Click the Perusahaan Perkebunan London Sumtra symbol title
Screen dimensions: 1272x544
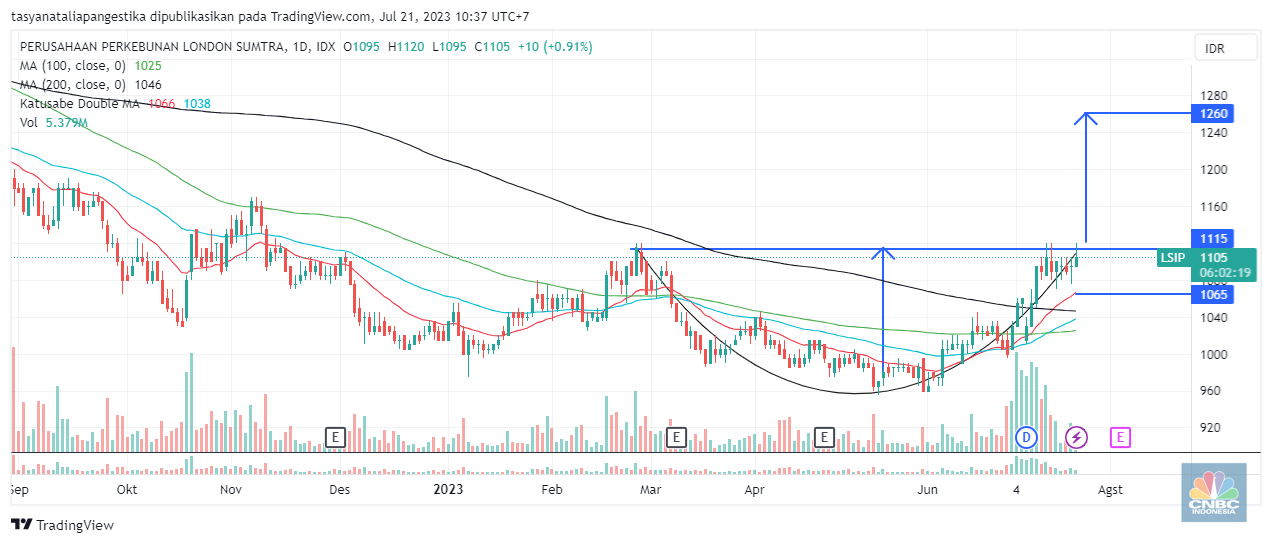coord(150,47)
